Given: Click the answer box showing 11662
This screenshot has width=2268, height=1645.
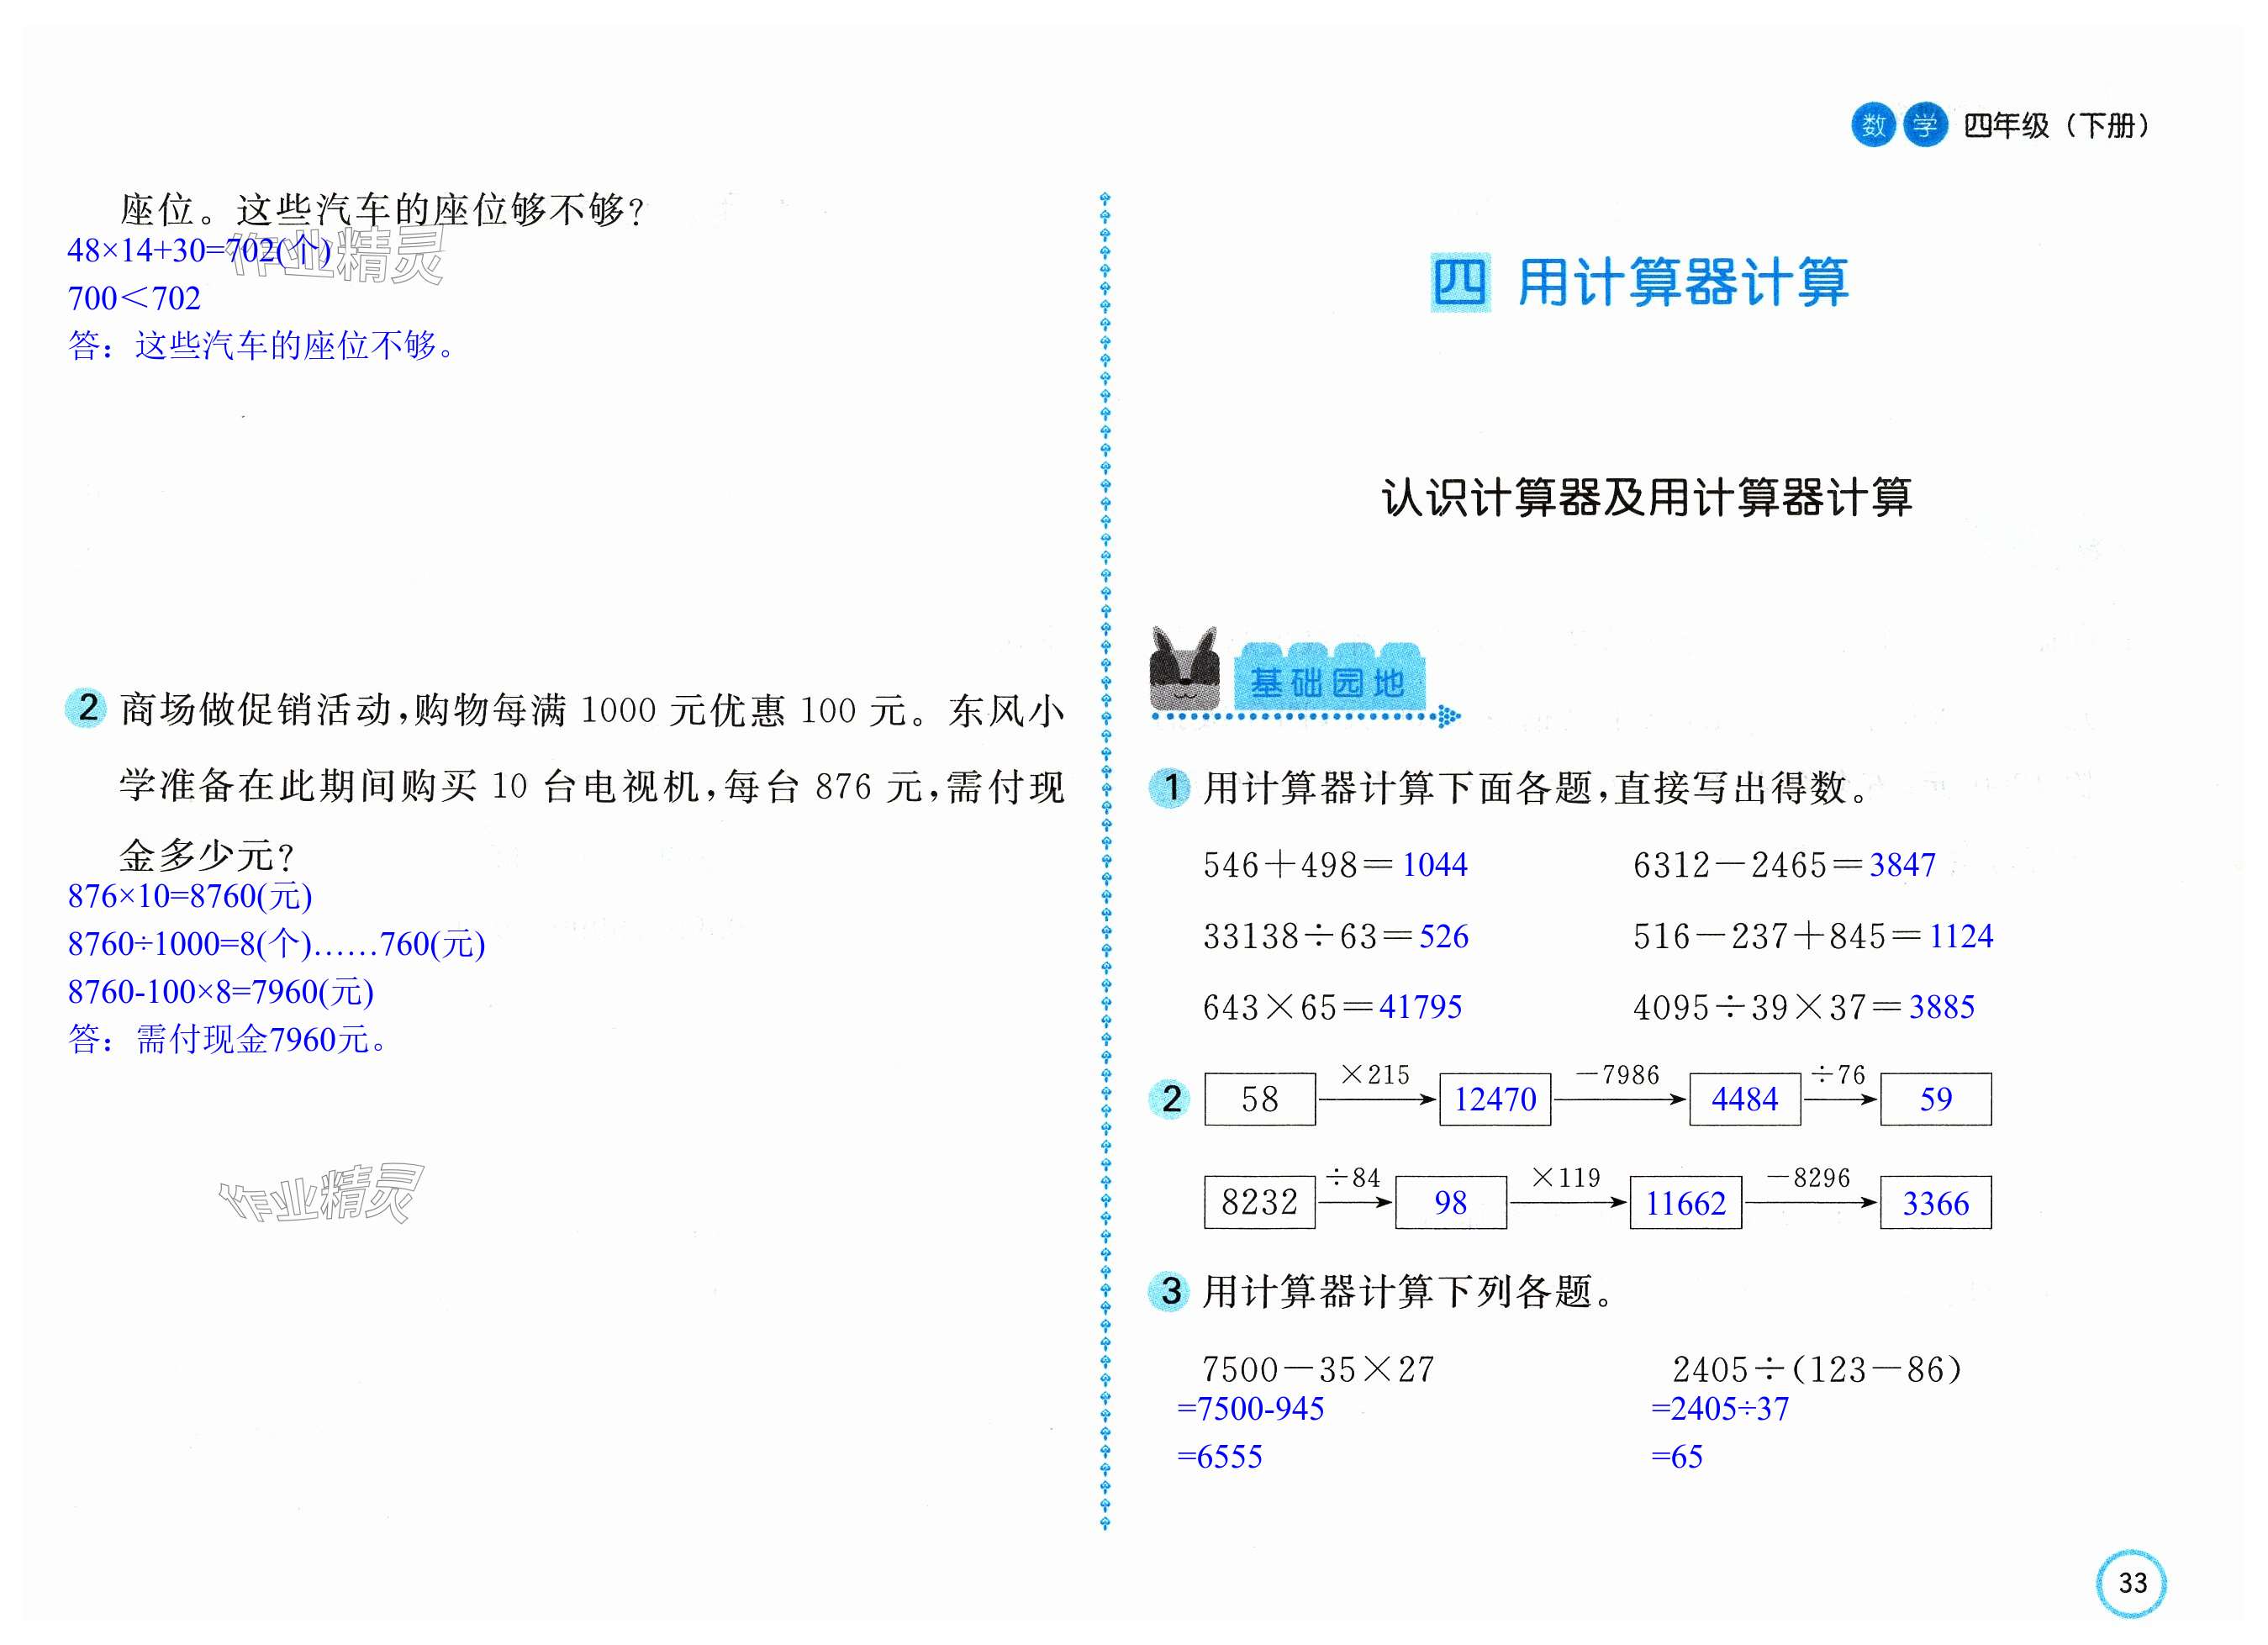Looking at the screenshot, I should [1686, 1202].
